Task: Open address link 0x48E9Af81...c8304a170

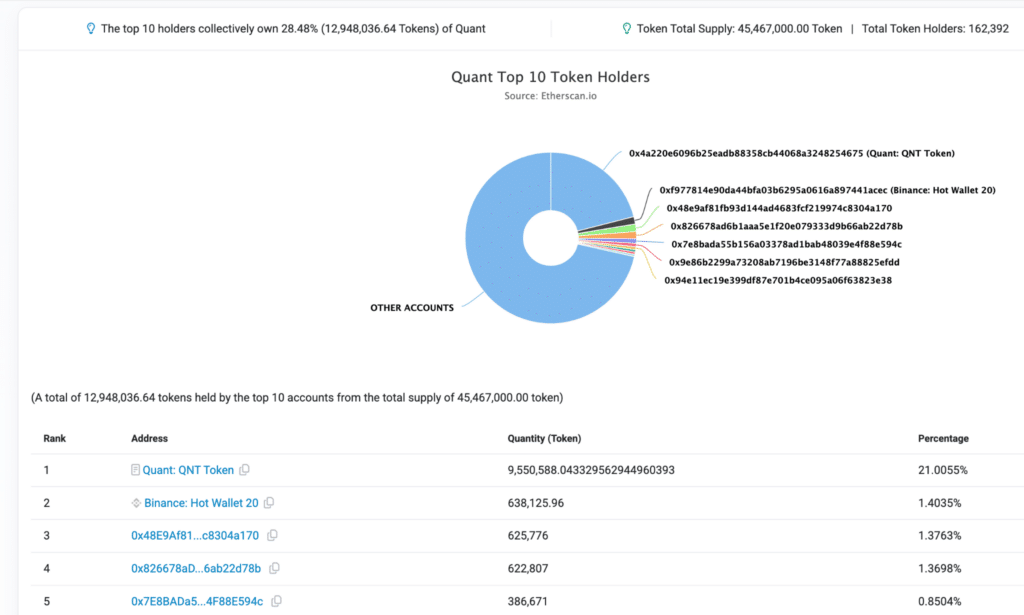Action: click(x=195, y=535)
